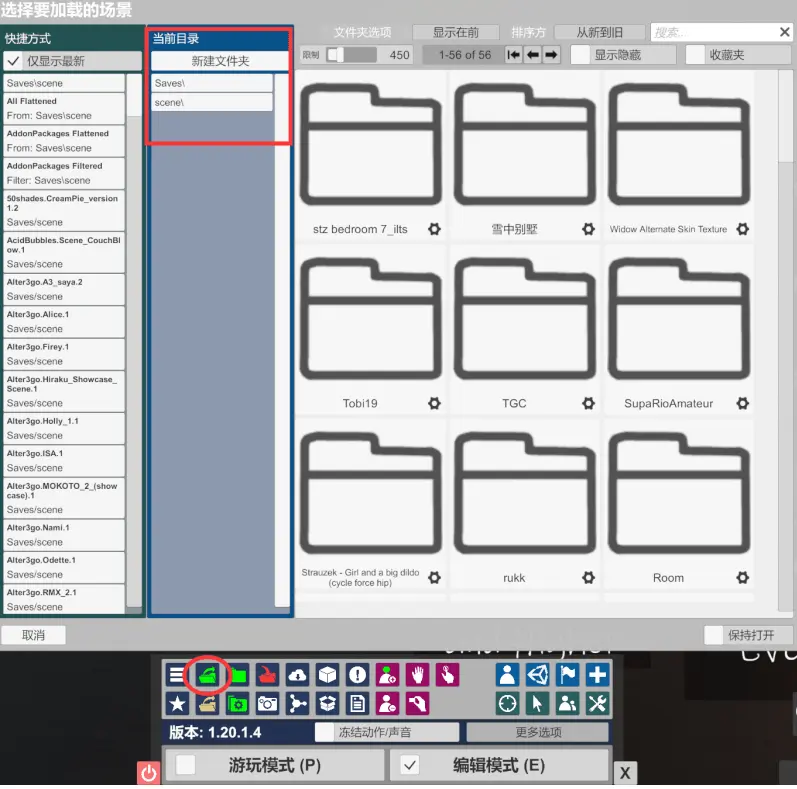The height and width of the screenshot is (789, 797).
Task: Select the scene\ path entry in 当前目录
Action: (211, 103)
